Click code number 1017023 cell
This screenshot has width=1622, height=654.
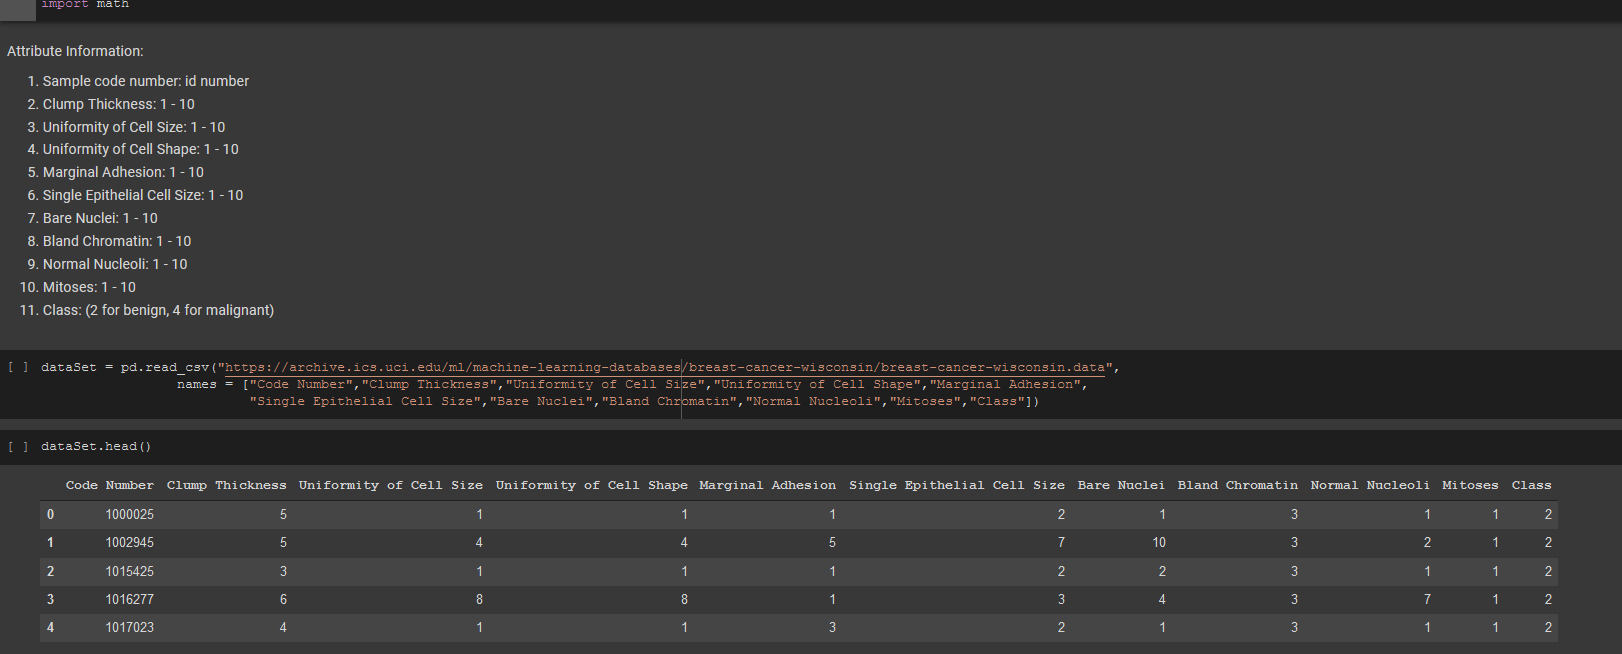click(130, 627)
